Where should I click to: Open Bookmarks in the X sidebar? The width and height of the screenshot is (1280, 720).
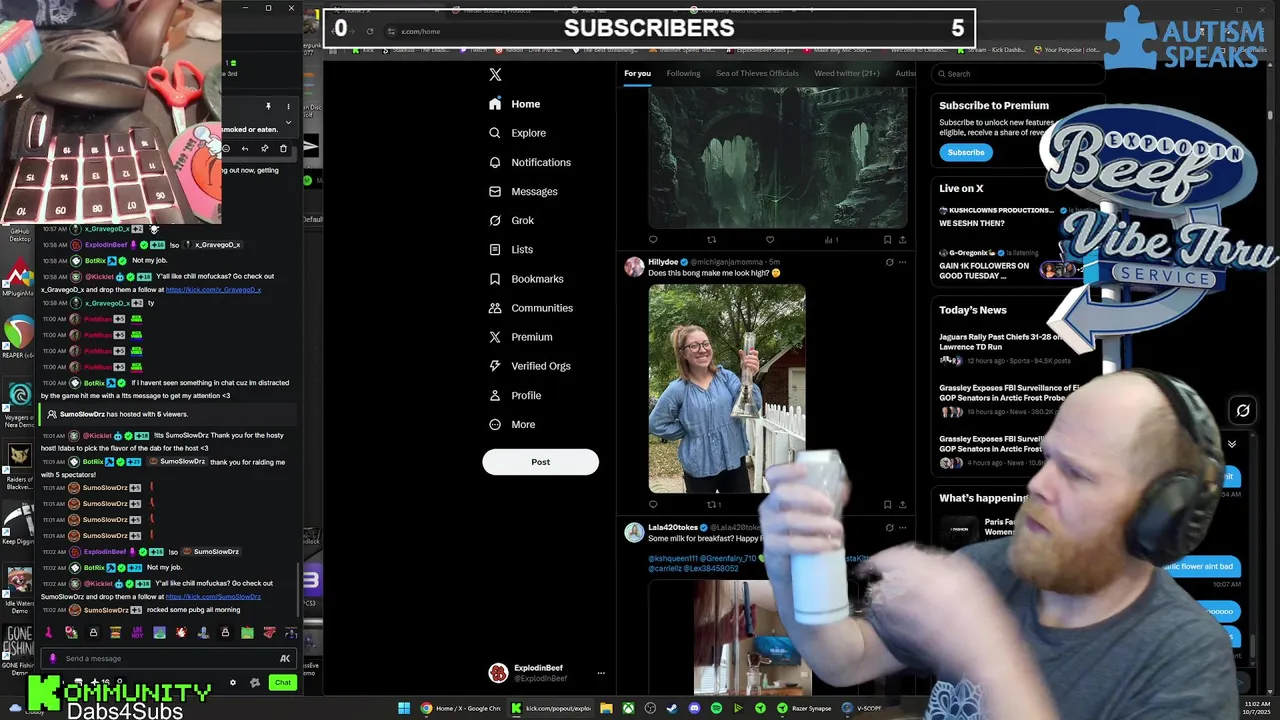tap(526, 279)
